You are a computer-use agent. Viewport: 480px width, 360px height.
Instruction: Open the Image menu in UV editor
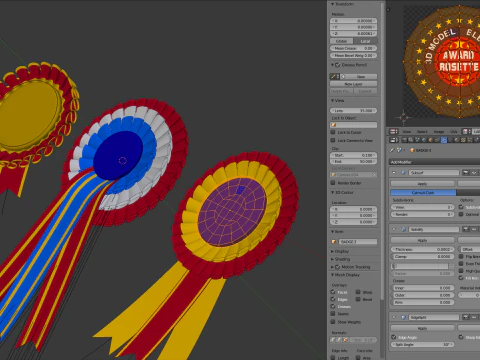439,132
